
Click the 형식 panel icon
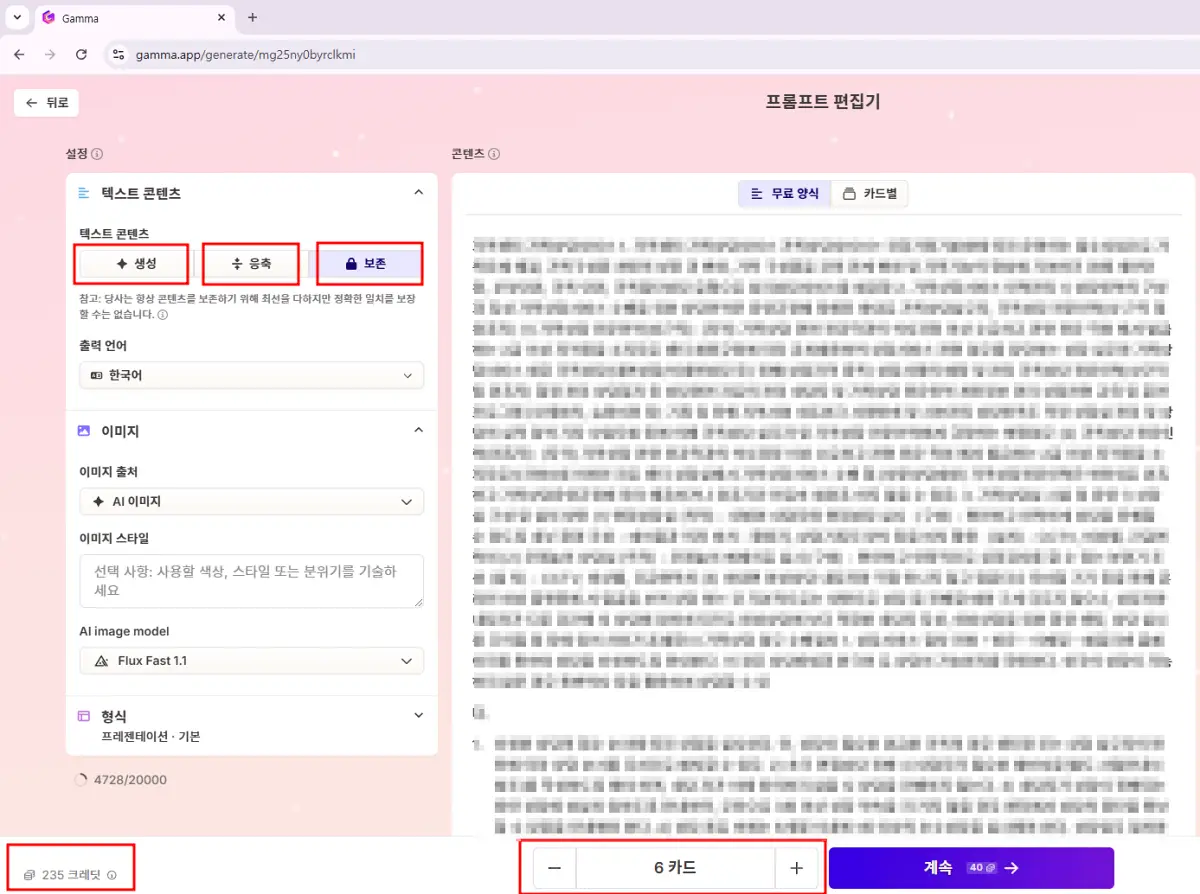point(84,715)
